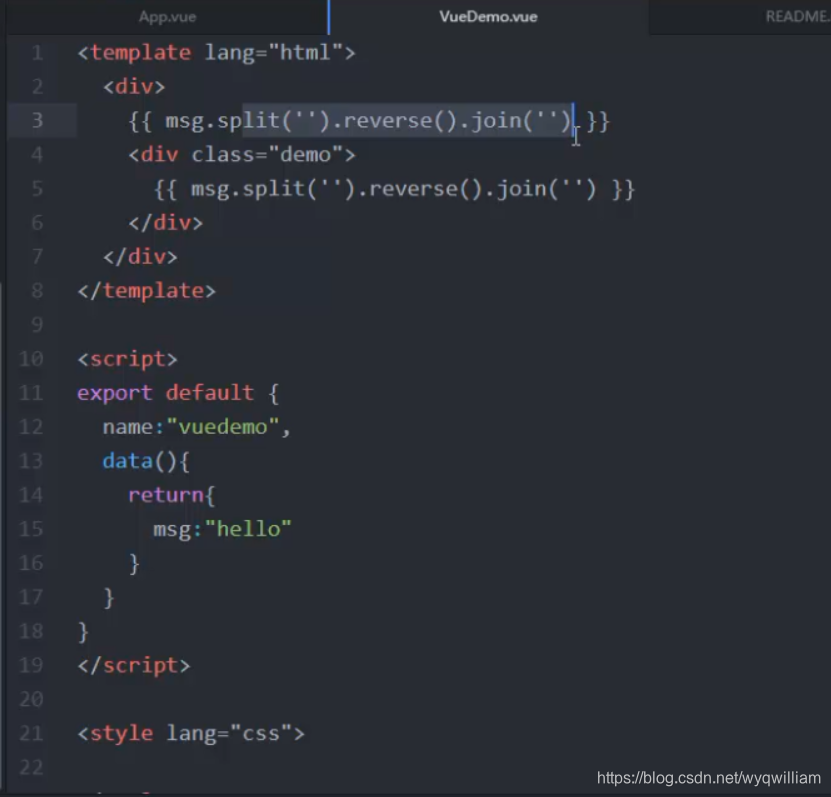
Task: Click line number 1 in gutter
Action: [37, 52]
